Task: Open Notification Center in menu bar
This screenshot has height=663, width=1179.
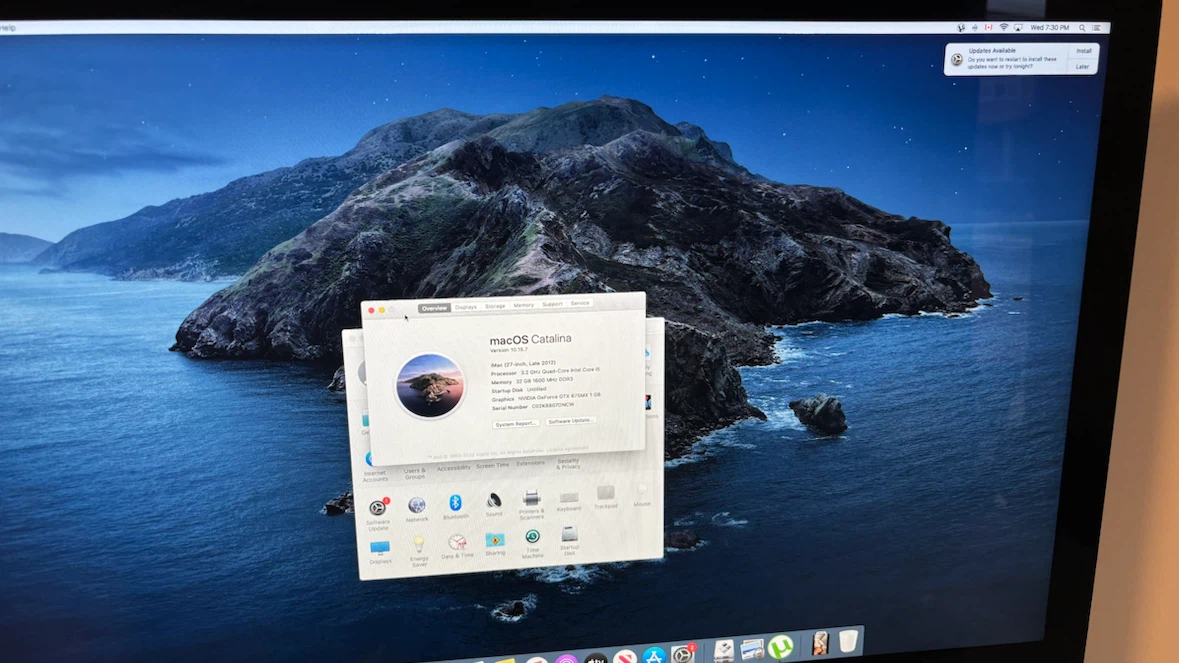Action: pyautogui.click(x=1096, y=28)
